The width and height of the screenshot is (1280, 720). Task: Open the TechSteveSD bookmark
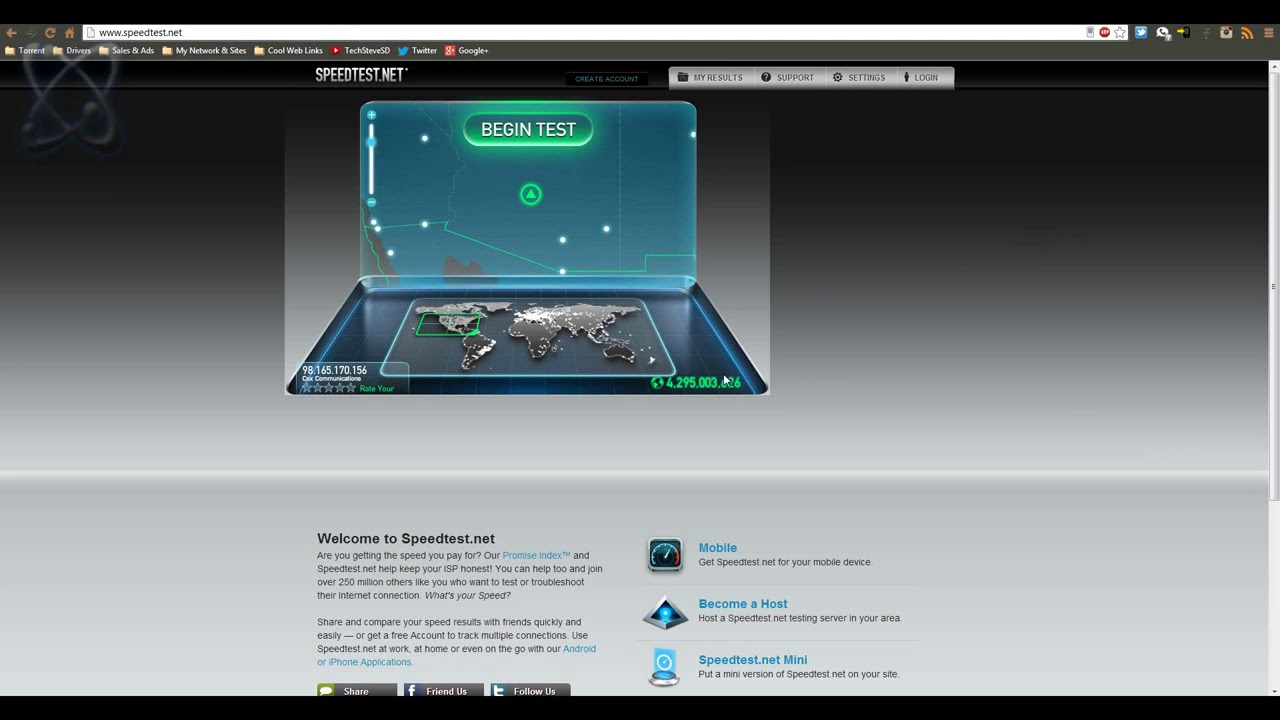point(360,50)
